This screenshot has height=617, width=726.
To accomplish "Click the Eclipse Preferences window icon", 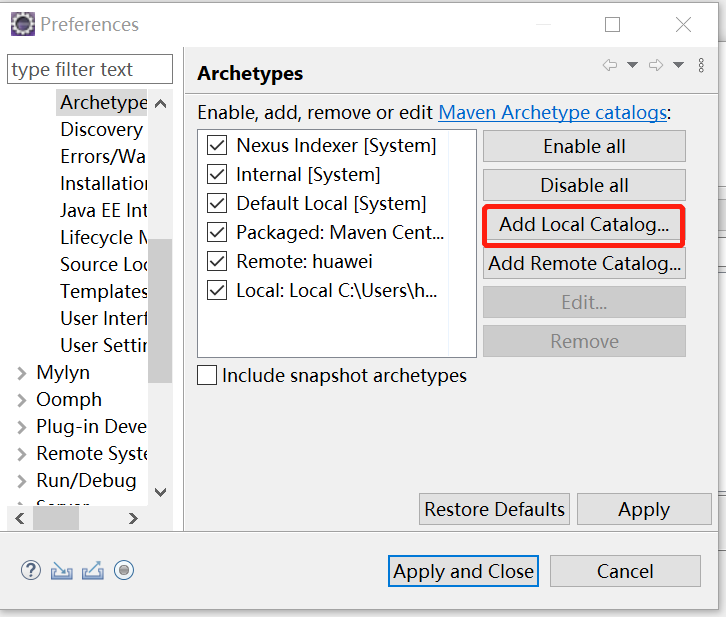I will (23, 24).
